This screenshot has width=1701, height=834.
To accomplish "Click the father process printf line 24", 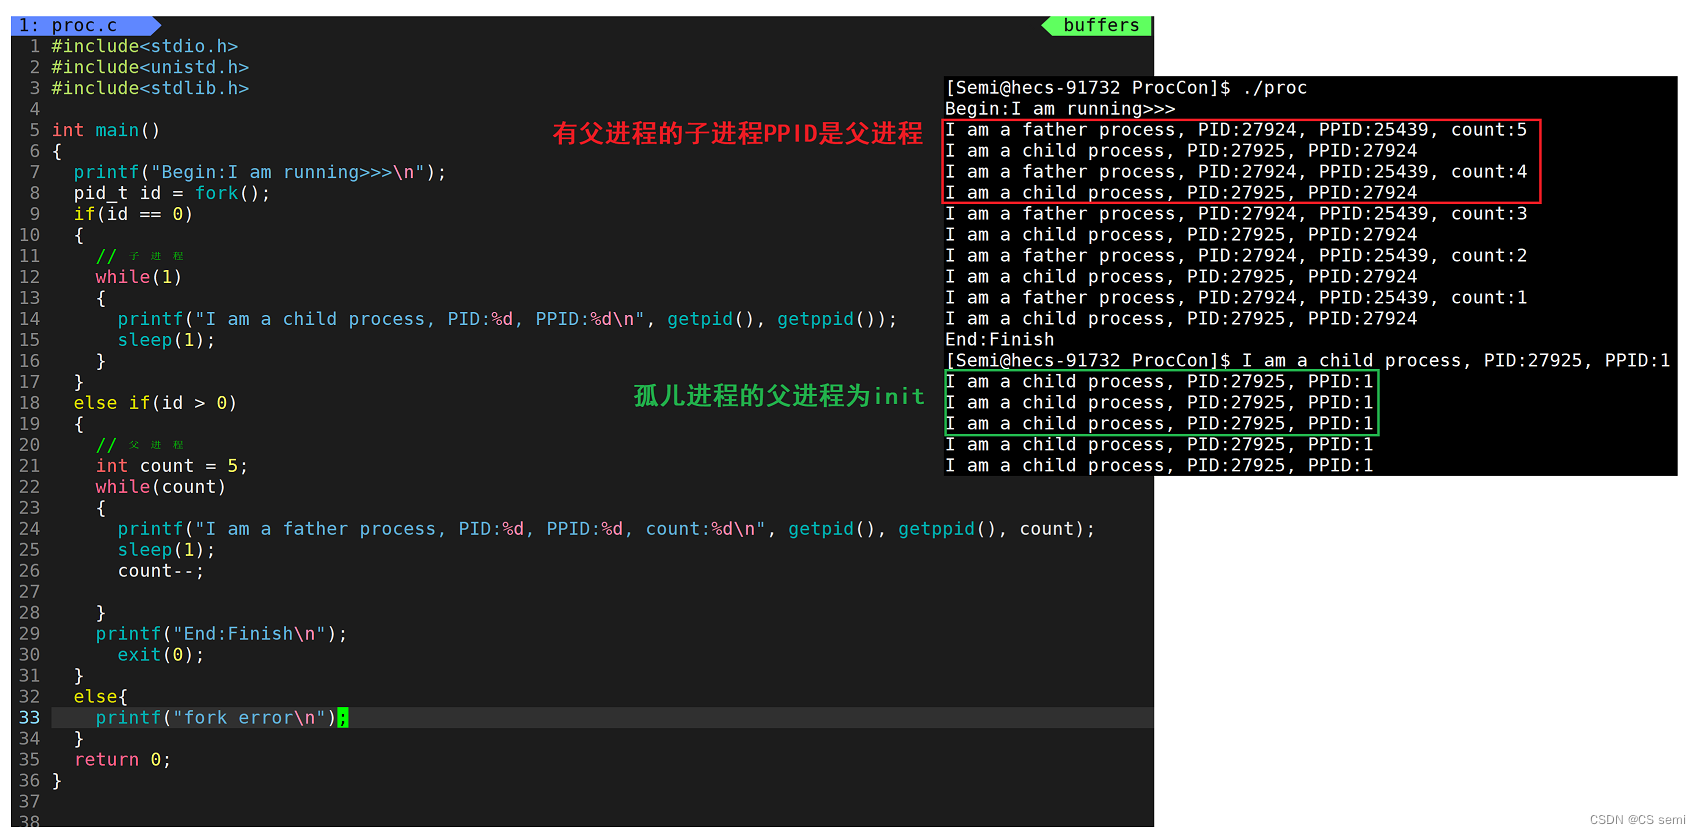I will click(606, 529).
